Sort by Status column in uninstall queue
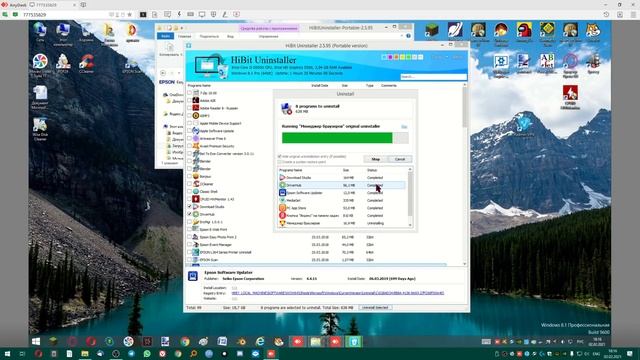This screenshot has height=360, width=640. point(372,170)
